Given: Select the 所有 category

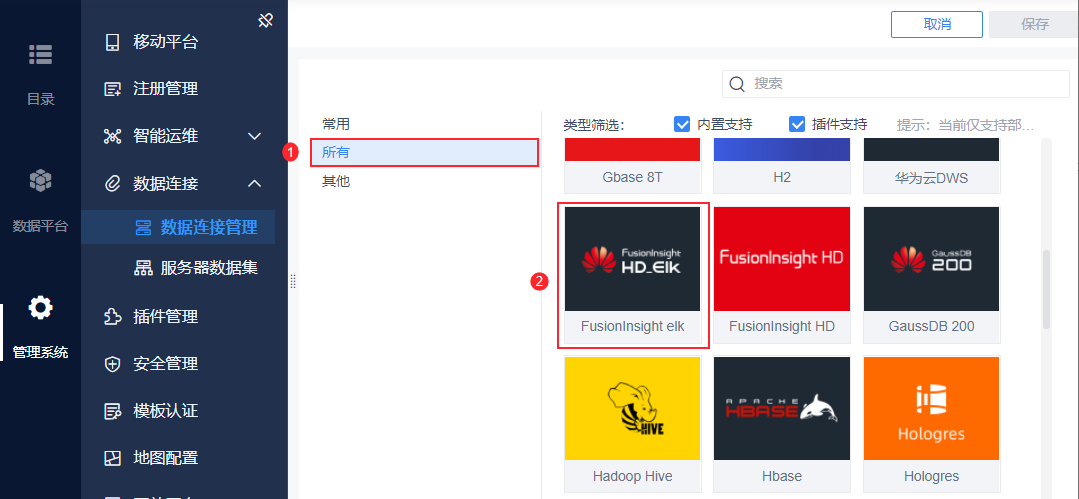Looking at the screenshot, I should [424, 152].
